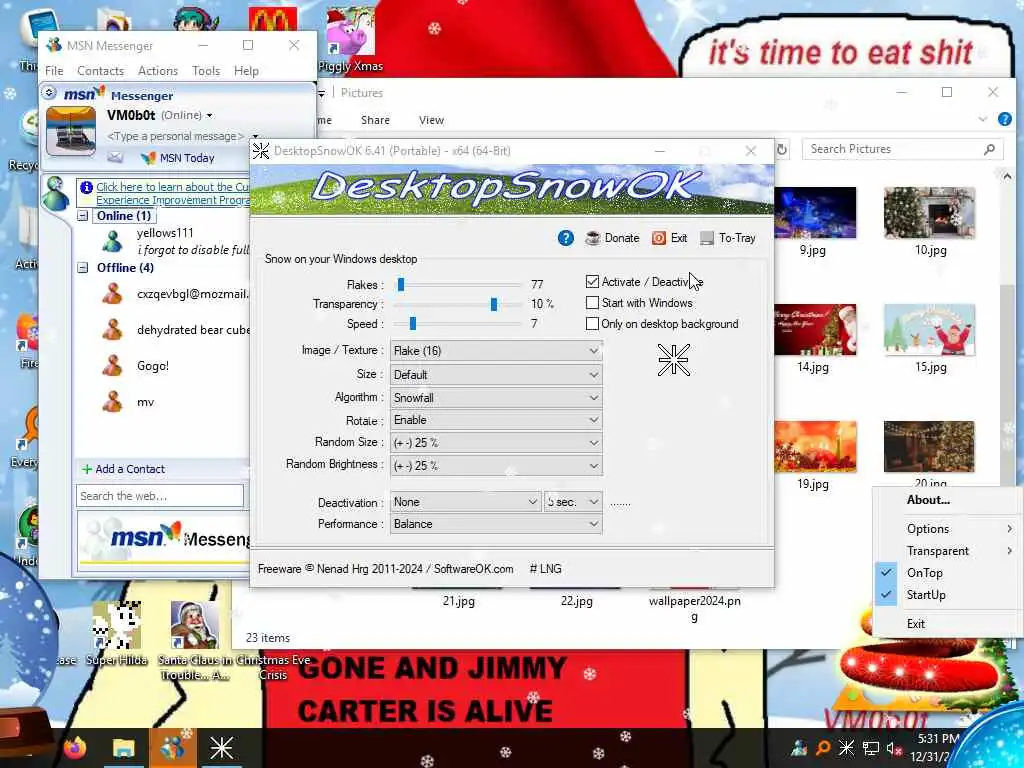
Task: Click the Search Pictures field
Action: [x=902, y=150]
